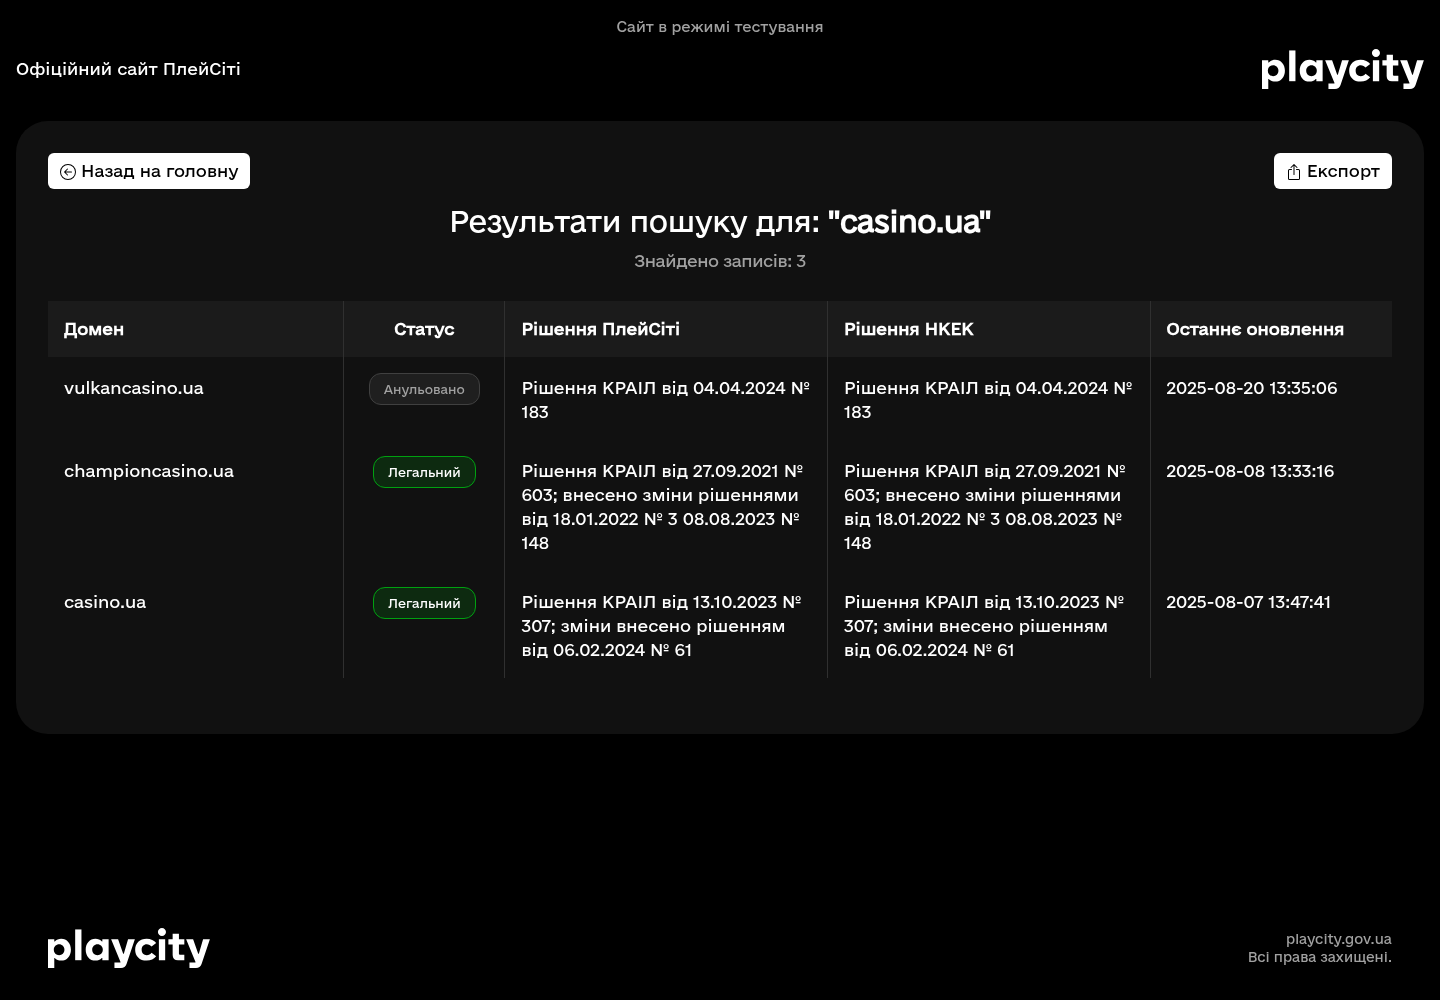This screenshot has height=1000, width=1440.
Task: Click the 2025-08-08 13:33:16 update timestamp
Action: 1250,471
